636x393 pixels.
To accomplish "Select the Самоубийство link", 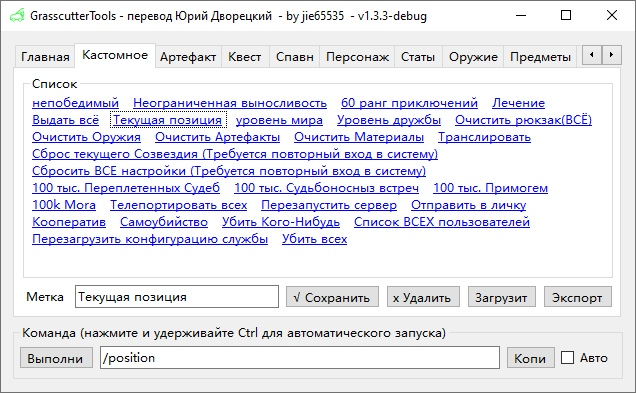I will (x=164, y=222).
